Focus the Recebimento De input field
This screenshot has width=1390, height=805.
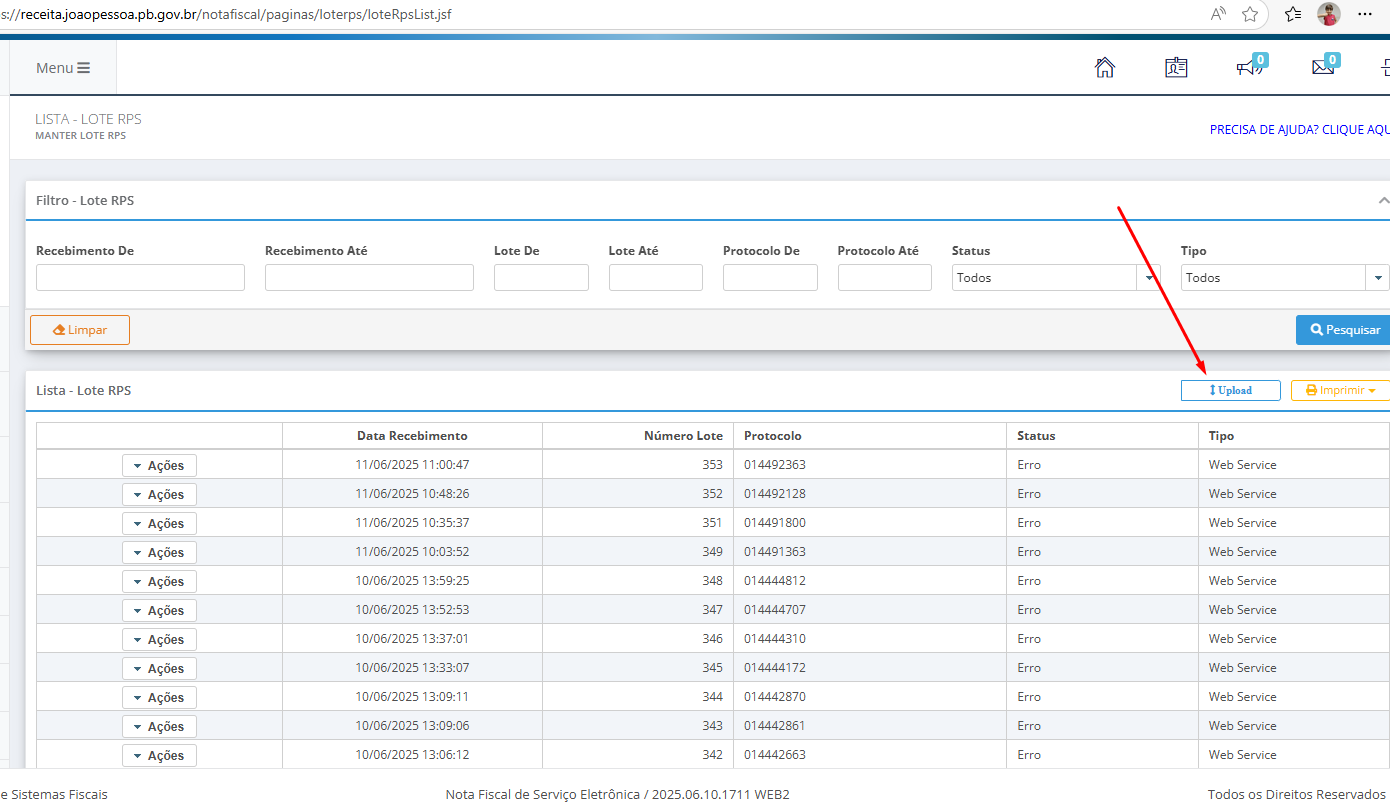pyautogui.click(x=140, y=277)
